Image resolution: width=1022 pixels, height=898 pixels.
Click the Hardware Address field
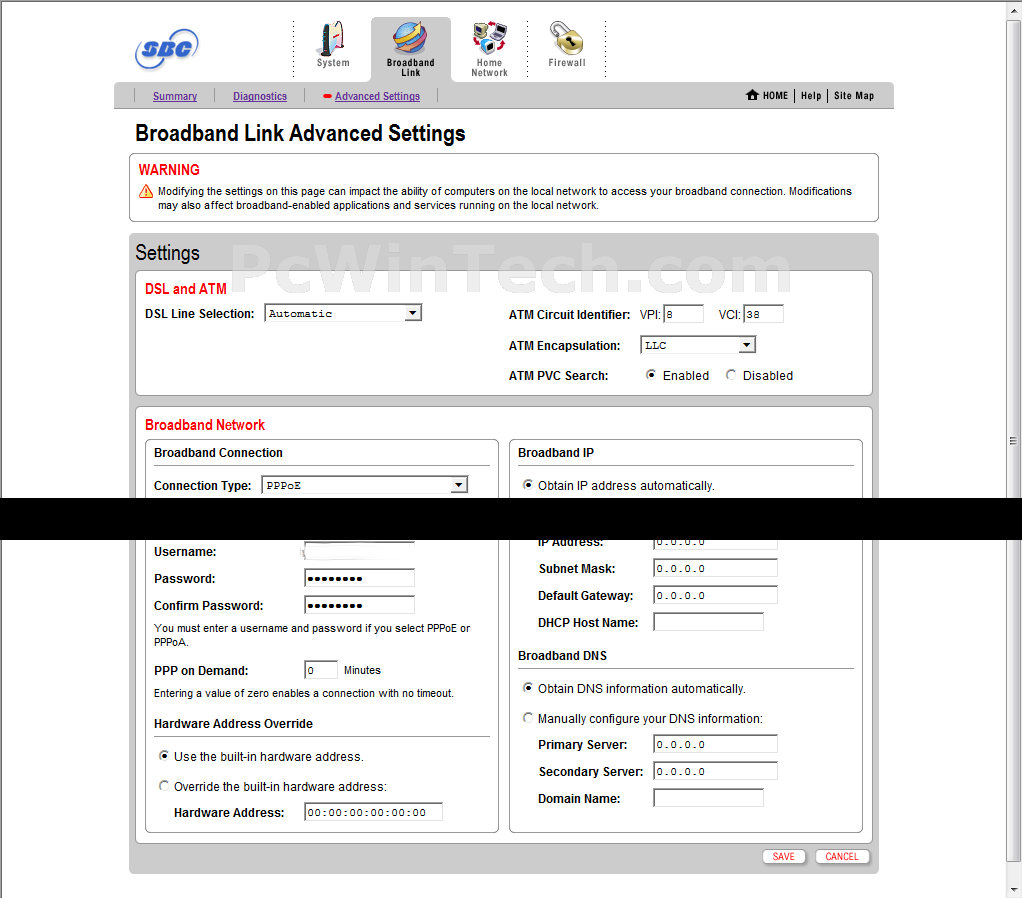[373, 812]
